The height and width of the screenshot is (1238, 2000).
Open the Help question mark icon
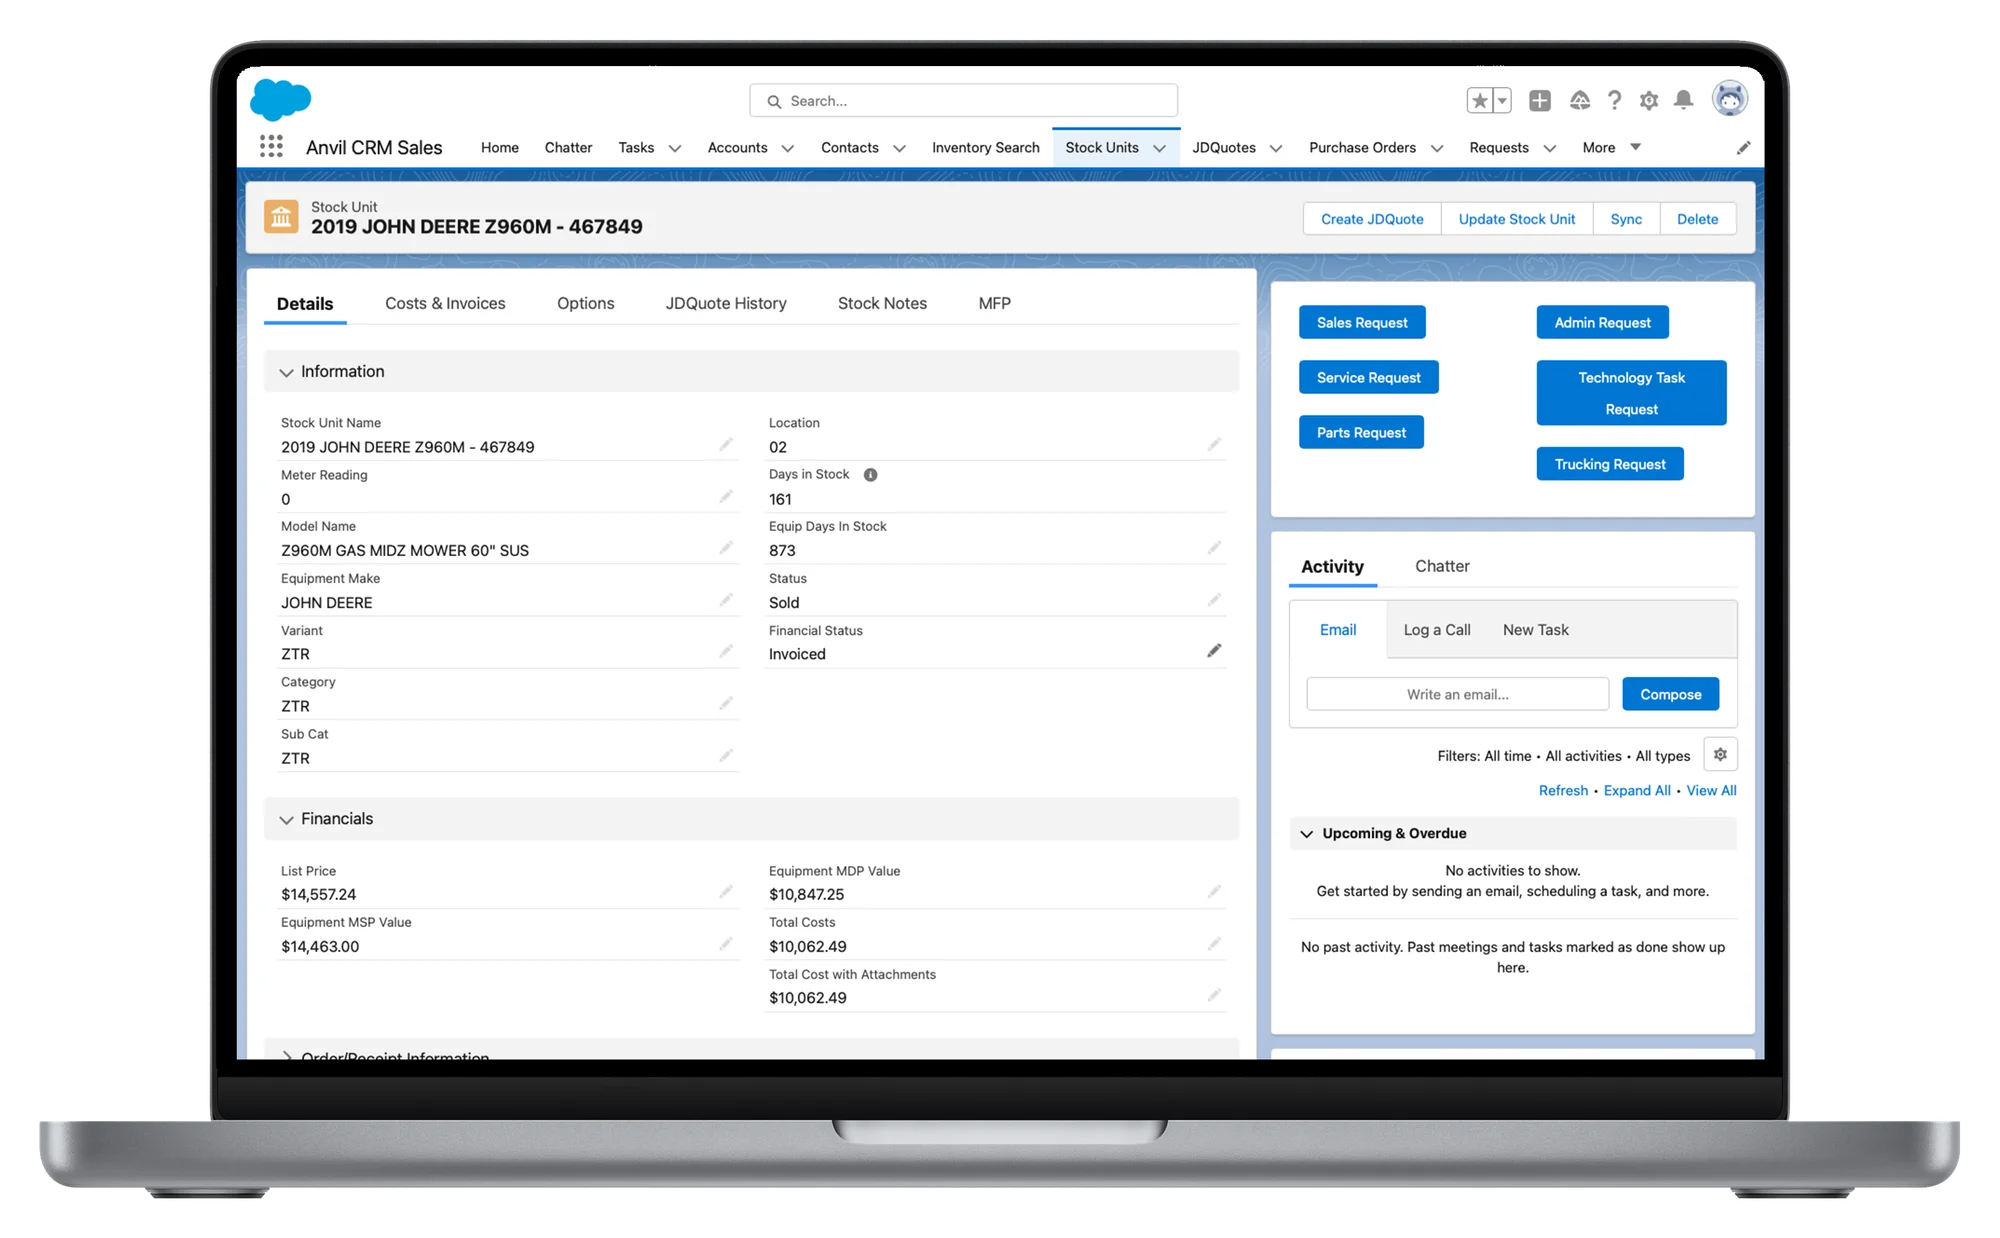tap(1614, 100)
